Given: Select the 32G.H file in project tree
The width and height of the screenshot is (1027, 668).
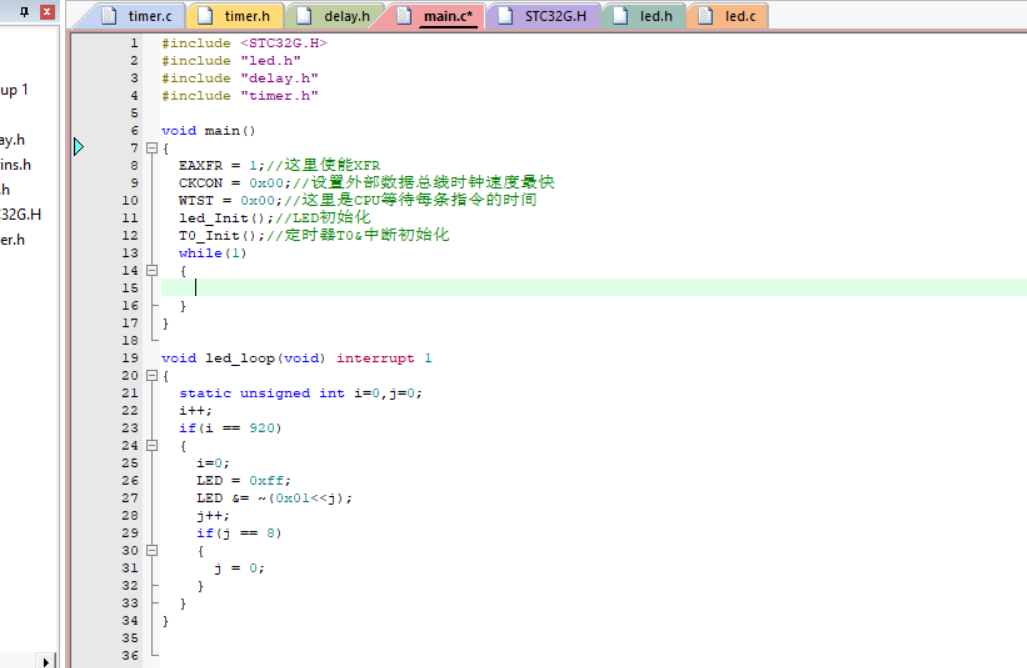Looking at the screenshot, I should 21,214.
